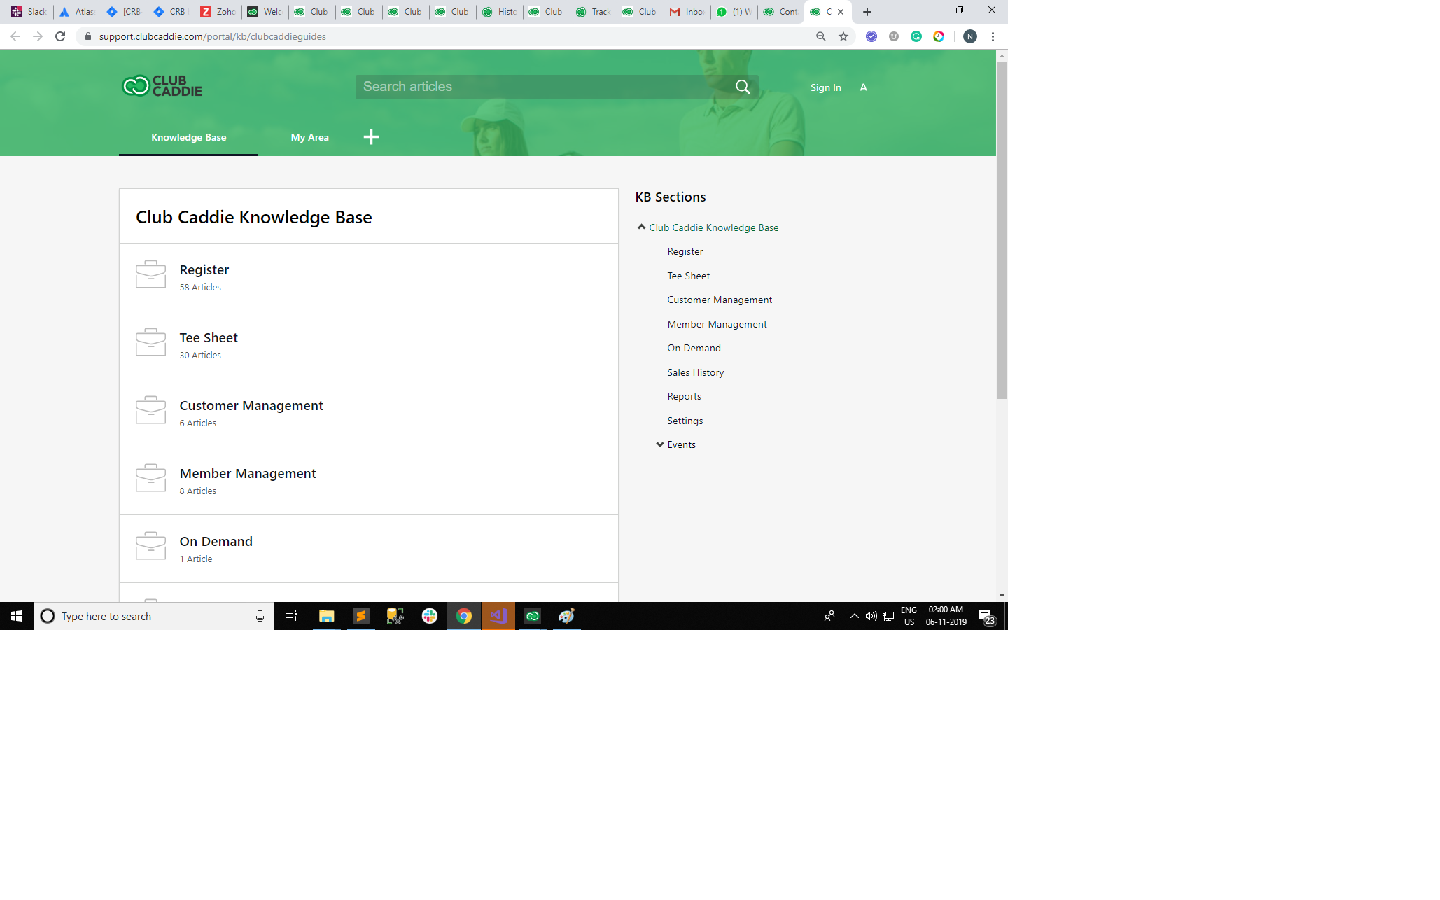
Task: Click the On Demand folder icon
Action: pyautogui.click(x=151, y=546)
